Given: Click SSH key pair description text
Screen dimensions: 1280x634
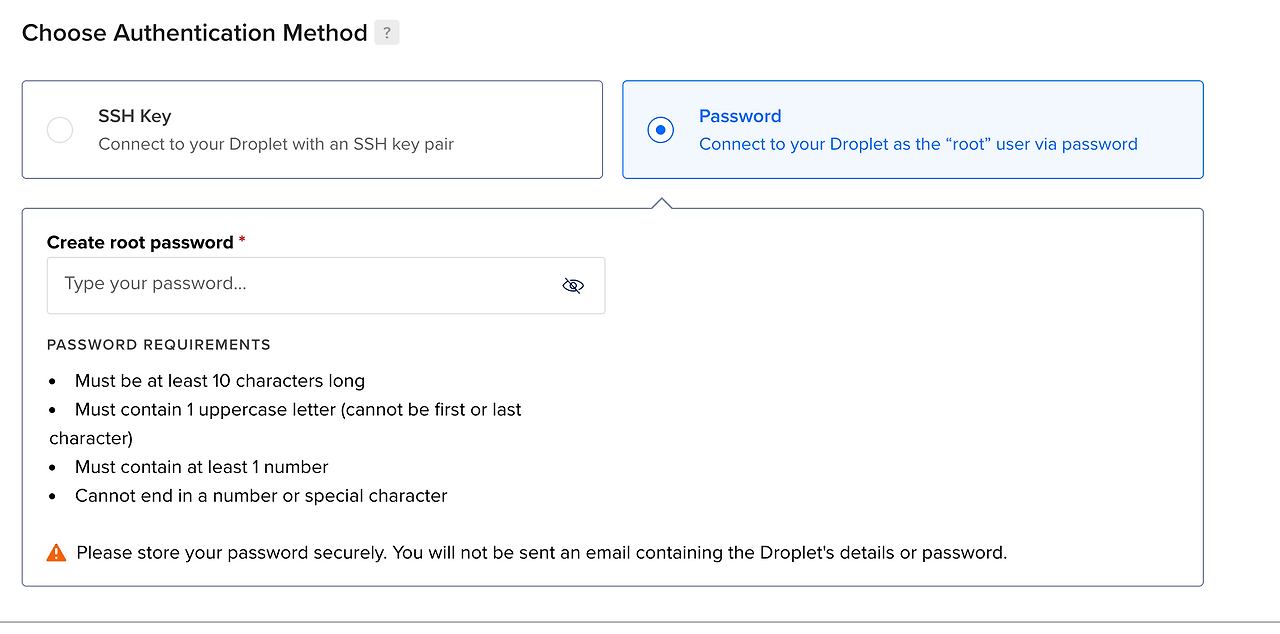Looking at the screenshot, I should (x=276, y=144).
